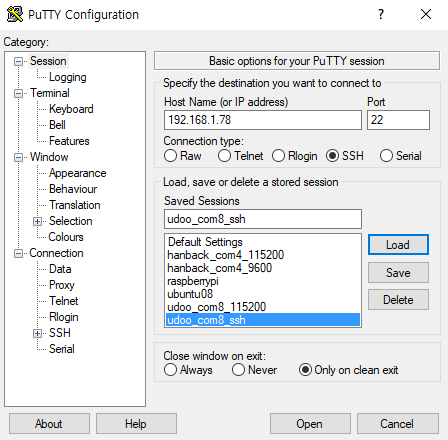Image resolution: width=448 pixels, height=440 pixels.
Task: Open the Terminal category
Action: click(x=50, y=93)
